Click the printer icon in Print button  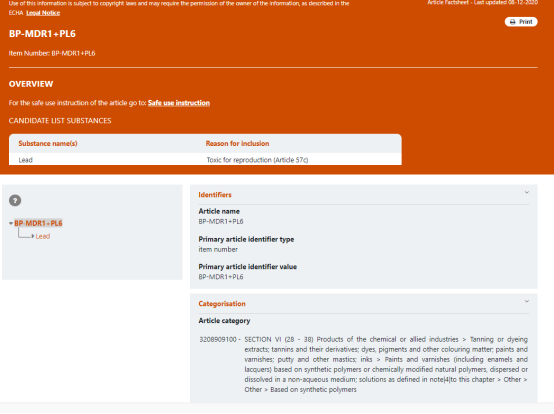[513, 22]
